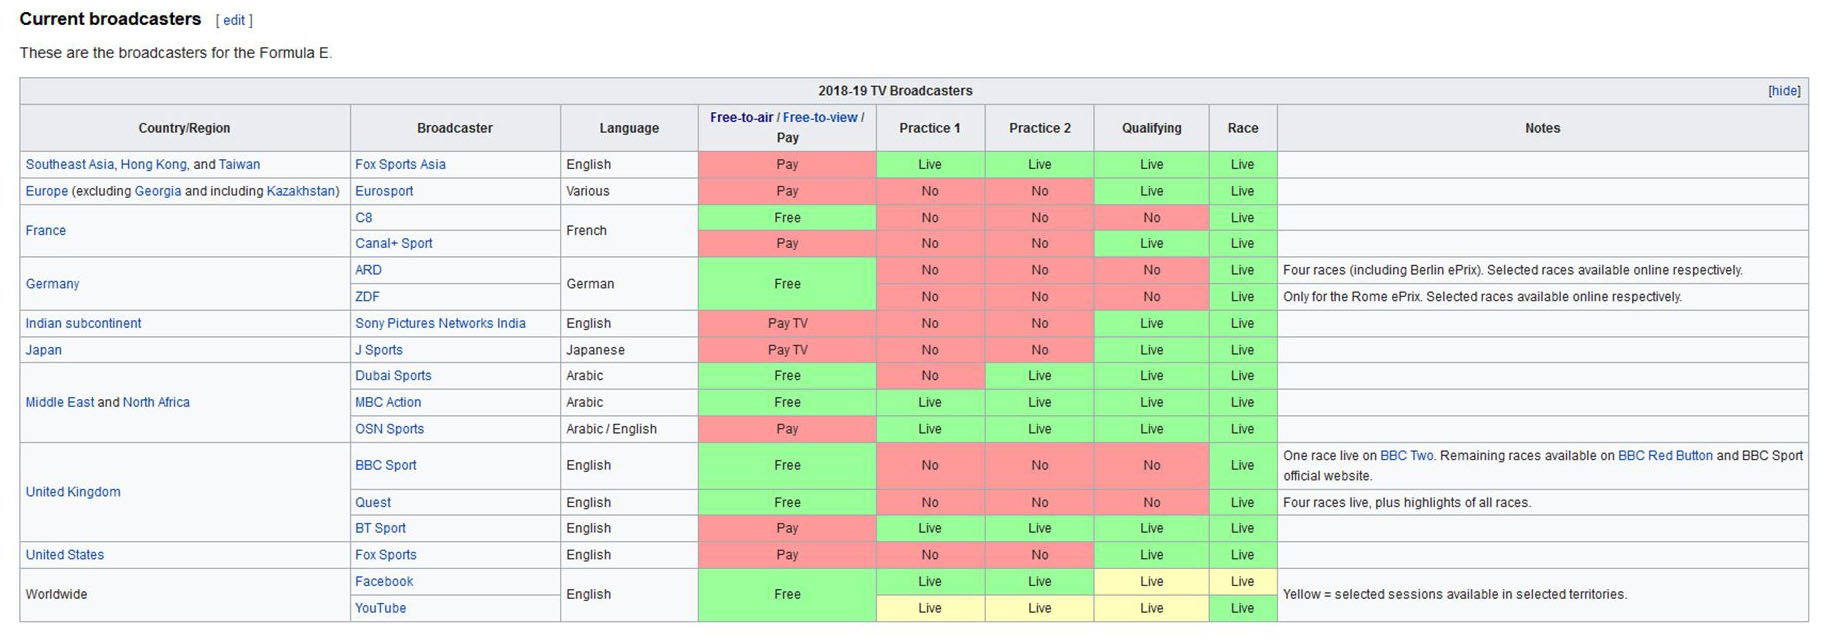
Task: Click the Broadcaster column header
Action: (455, 128)
